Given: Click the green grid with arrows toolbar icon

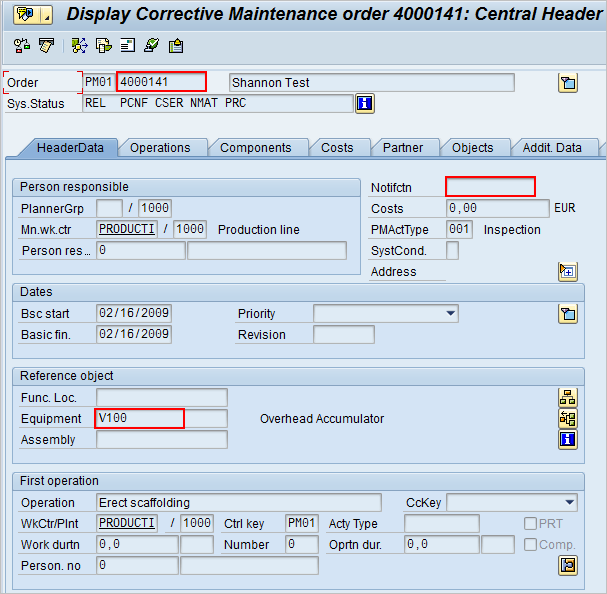Looking at the screenshot, I should coord(80,46).
